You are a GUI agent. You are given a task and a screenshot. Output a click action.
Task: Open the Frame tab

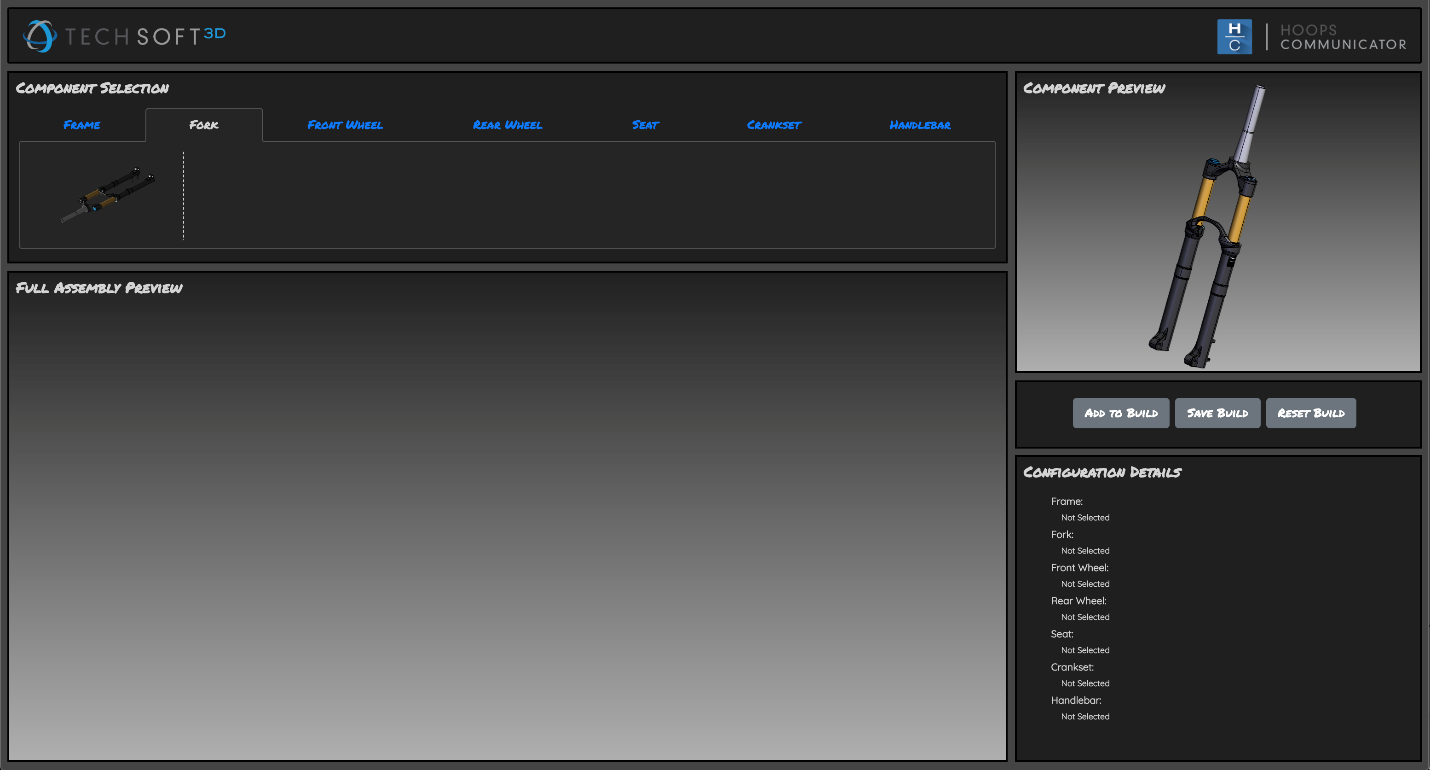pyautogui.click(x=82, y=125)
